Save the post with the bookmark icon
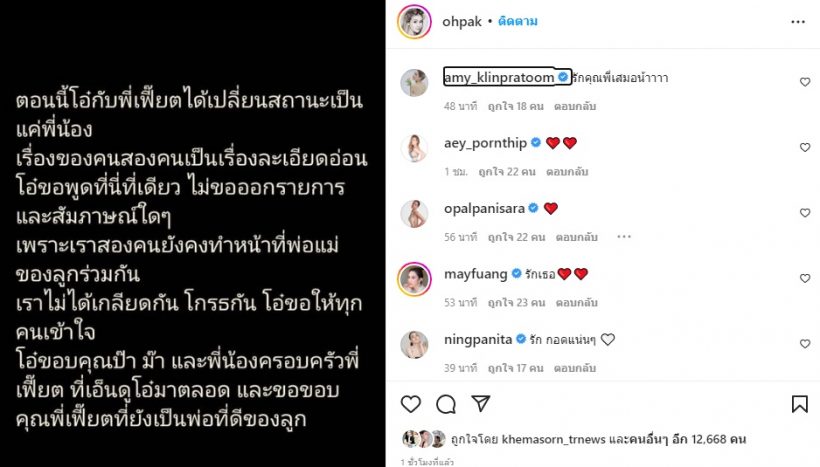Image resolution: width=820 pixels, height=467 pixels. pyautogui.click(x=800, y=404)
